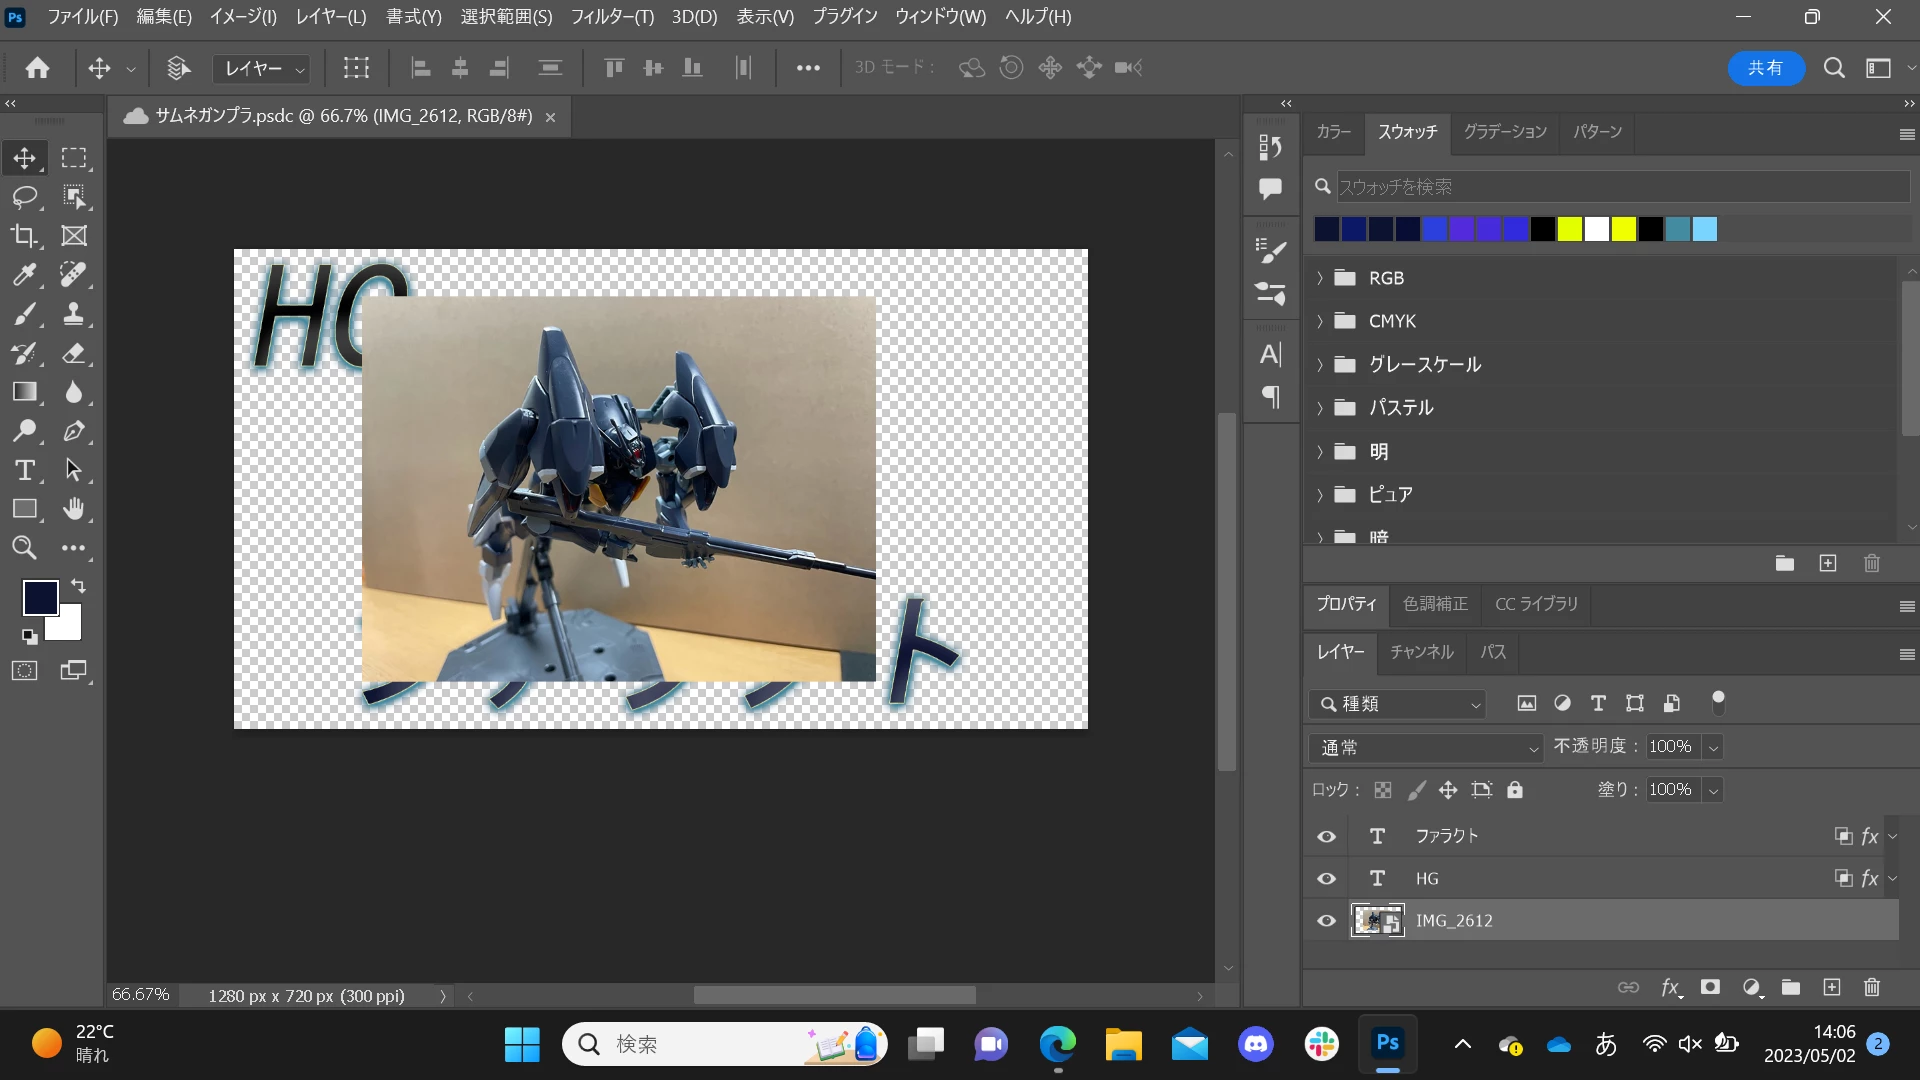This screenshot has height=1080, width=1920.
Task: Select the Eyedropper tool
Action: tap(25, 274)
